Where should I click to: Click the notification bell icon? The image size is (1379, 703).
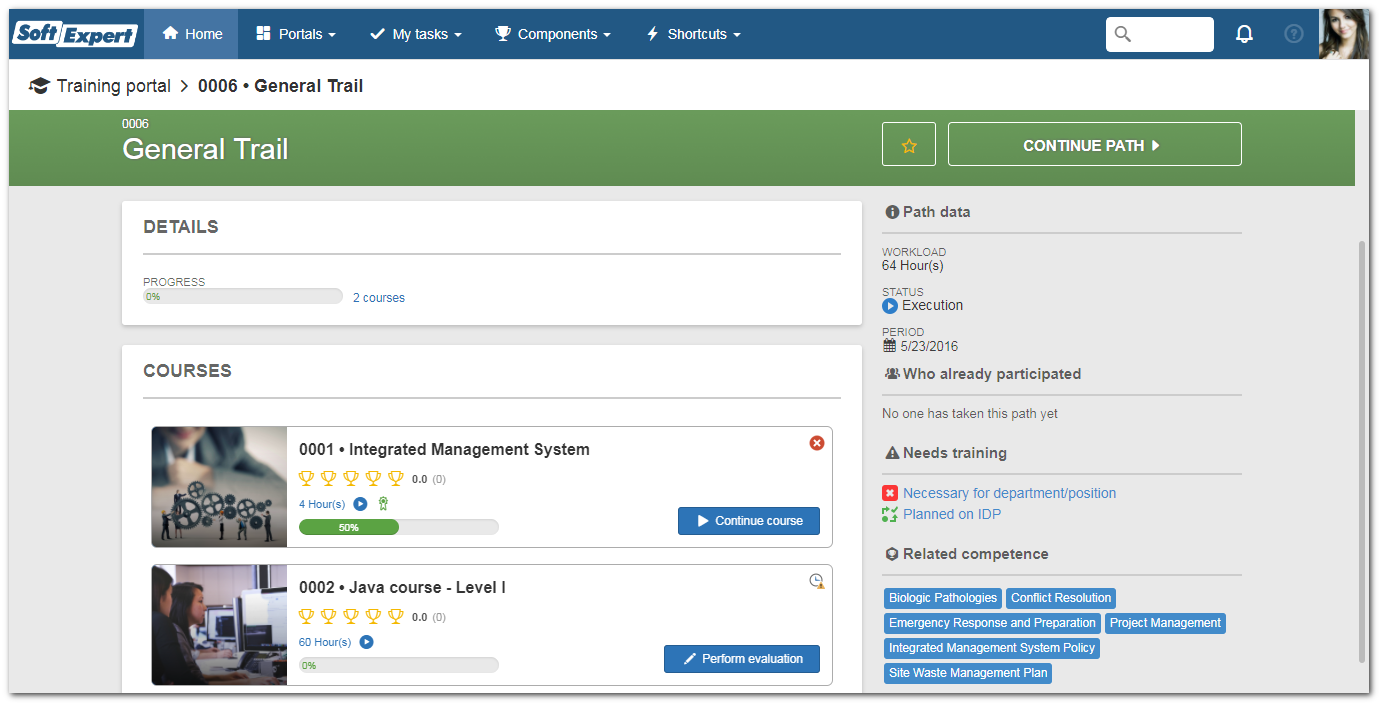pyautogui.click(x=1244, y=34)
